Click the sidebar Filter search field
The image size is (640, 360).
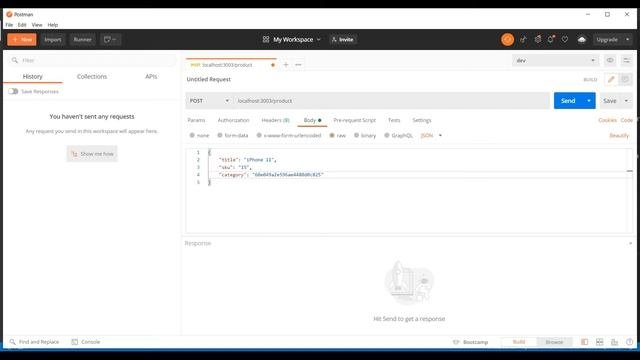(92, 60)
